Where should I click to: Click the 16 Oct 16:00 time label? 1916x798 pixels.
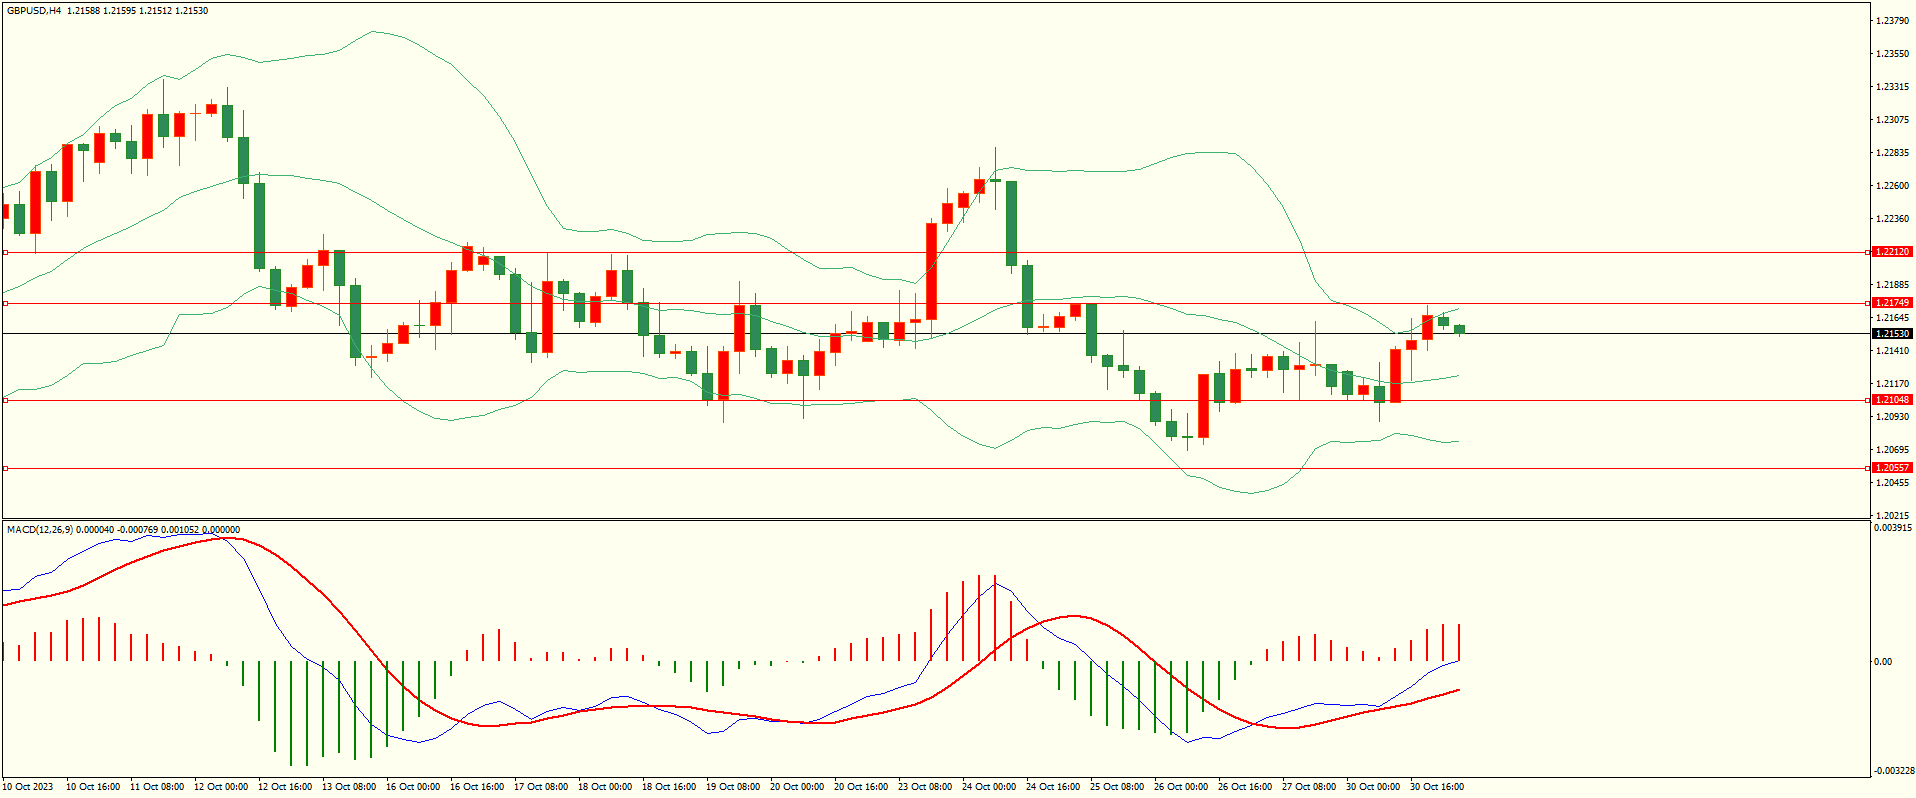477,787
